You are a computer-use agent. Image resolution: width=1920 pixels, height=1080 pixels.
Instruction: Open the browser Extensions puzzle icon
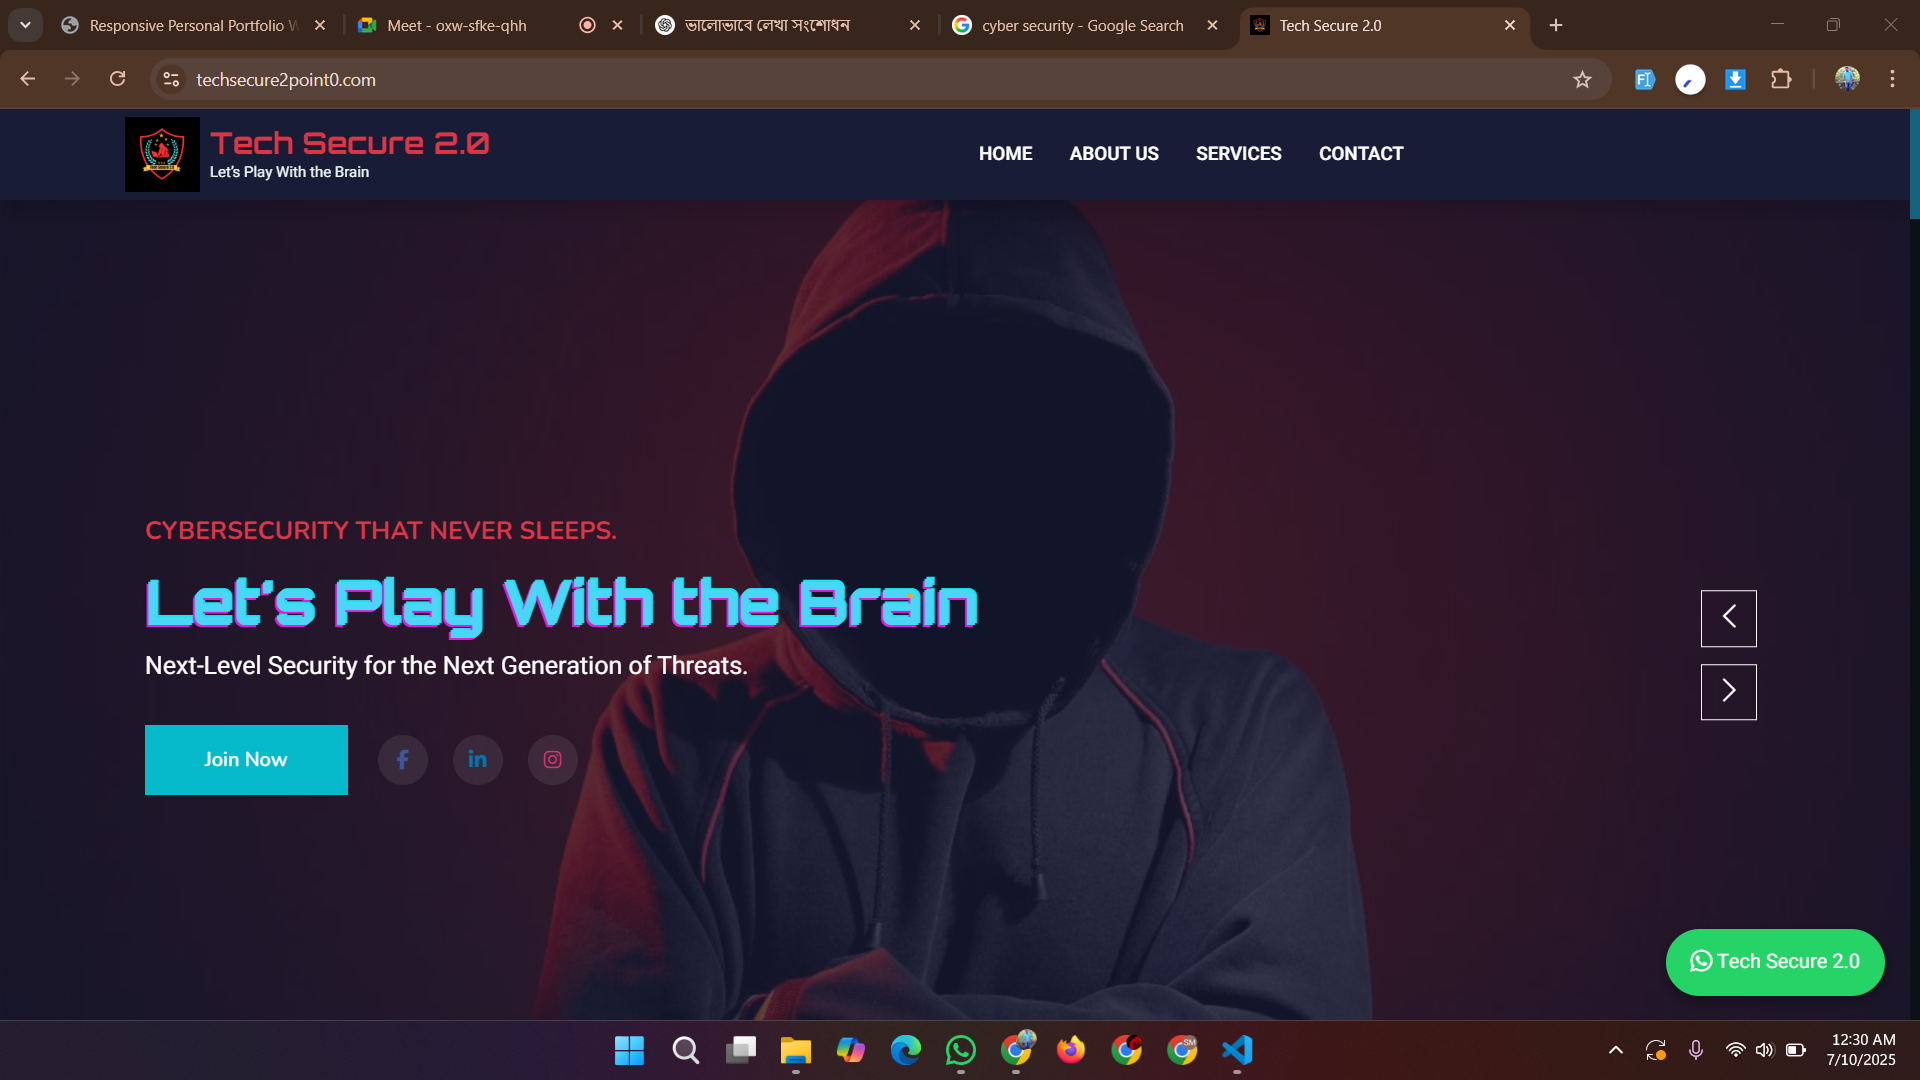(1781, 79)
